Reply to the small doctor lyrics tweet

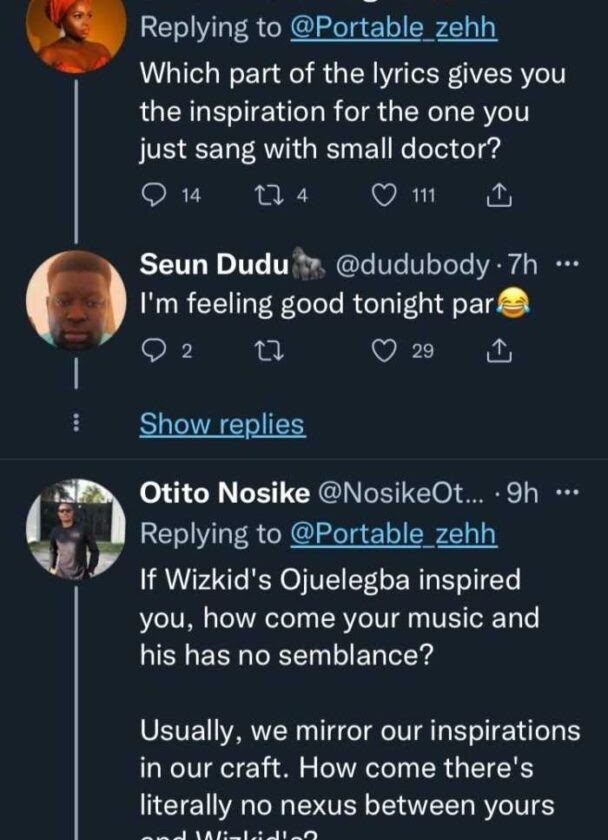tap(153, 196)
